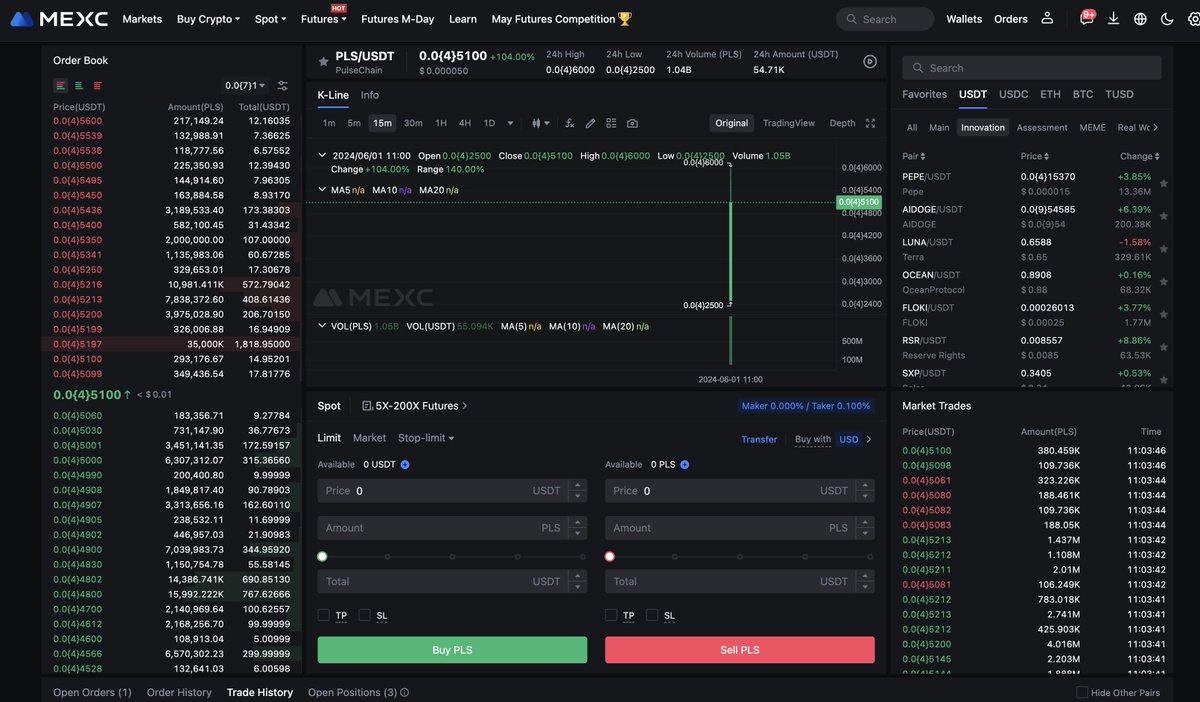Enable TP checkbox on sell side
1200x702 pixels.
click(x=611, y=615)
